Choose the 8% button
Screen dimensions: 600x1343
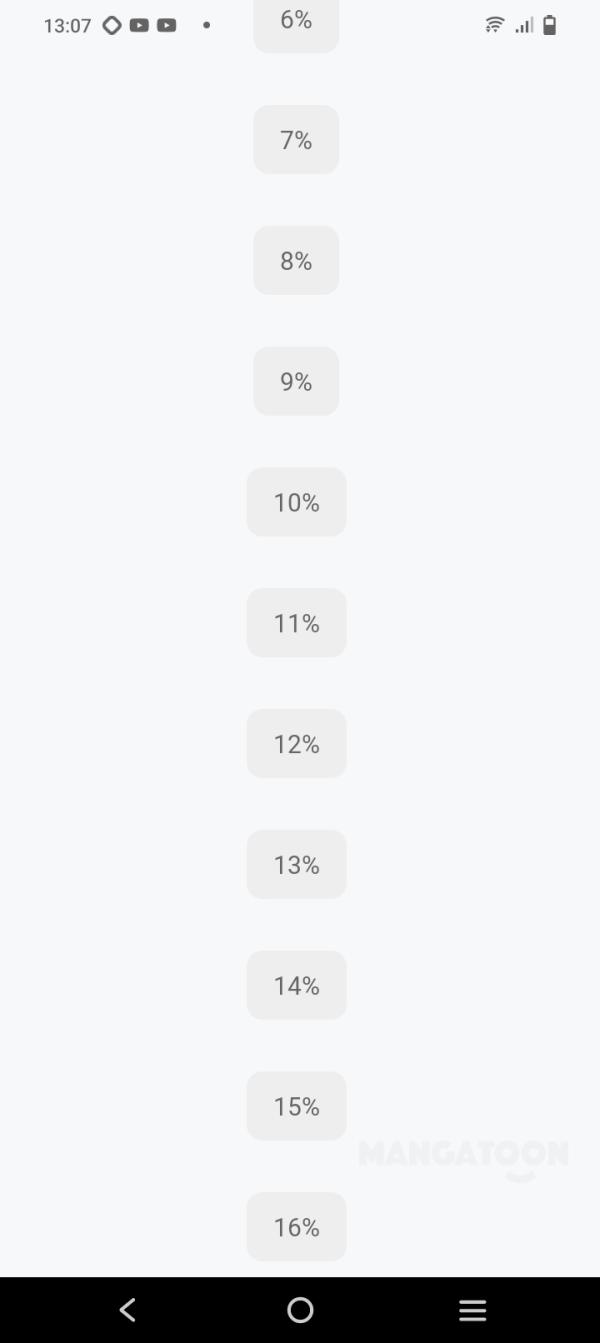click(x=296, y=261)
